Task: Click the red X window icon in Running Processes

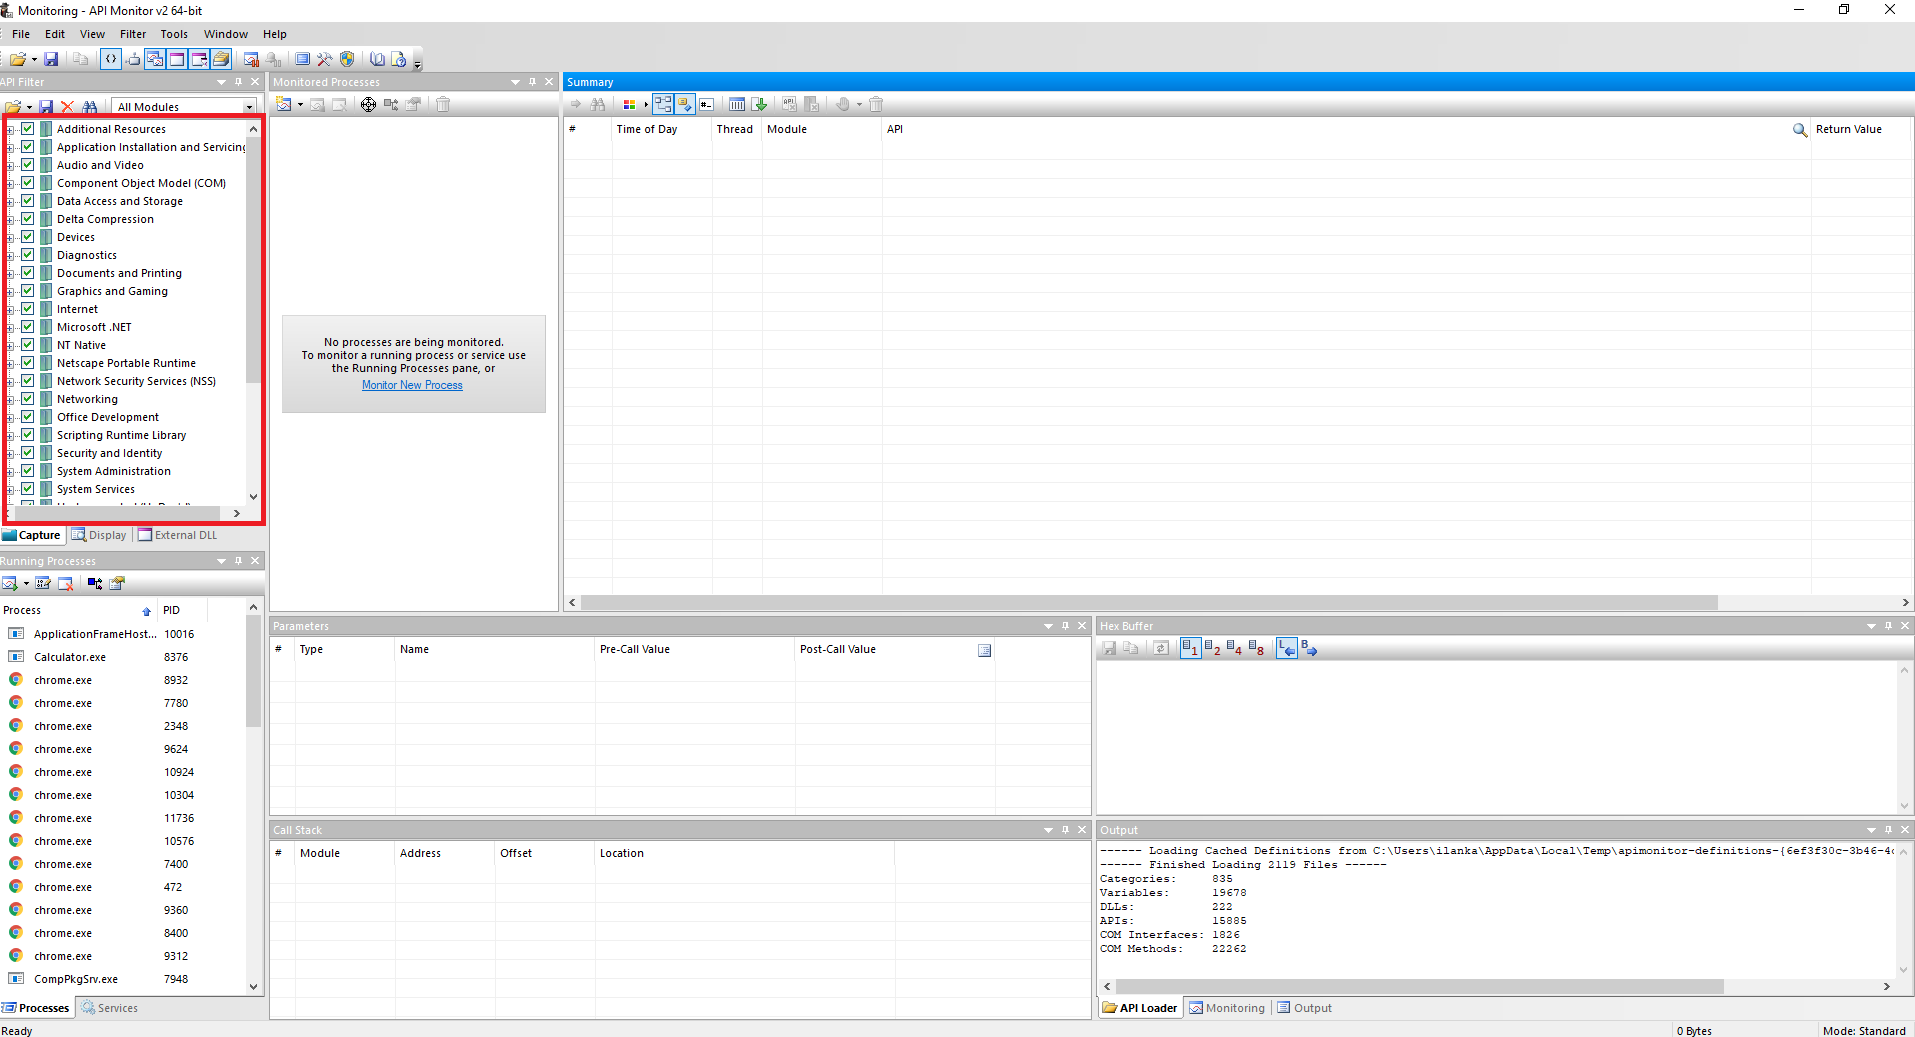Action: click(65, 583)
